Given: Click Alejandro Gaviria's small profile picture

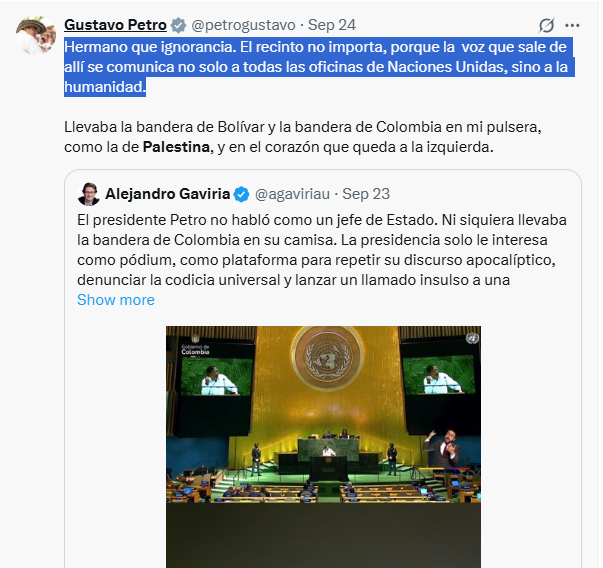Looking at the screenshot, I should [x=88, y=194].
